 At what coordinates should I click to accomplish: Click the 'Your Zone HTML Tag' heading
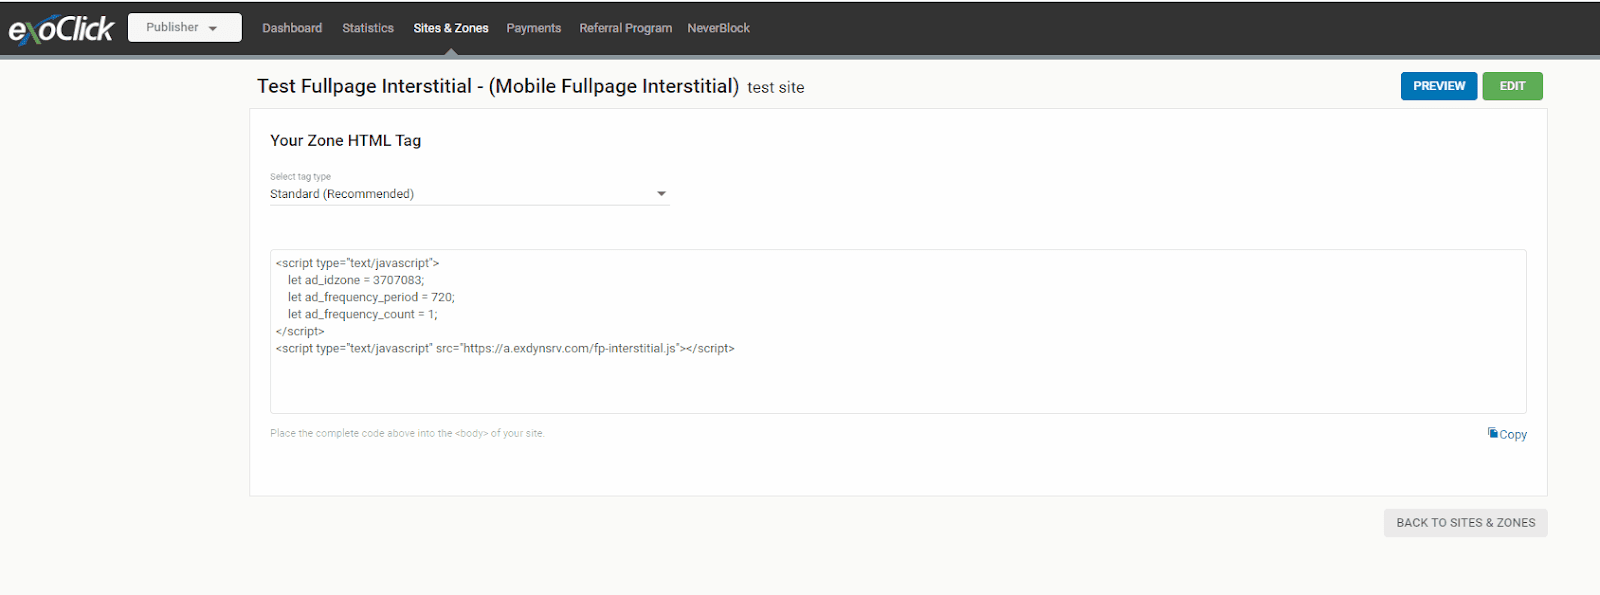pyautogui.click(x=346, y=141)
